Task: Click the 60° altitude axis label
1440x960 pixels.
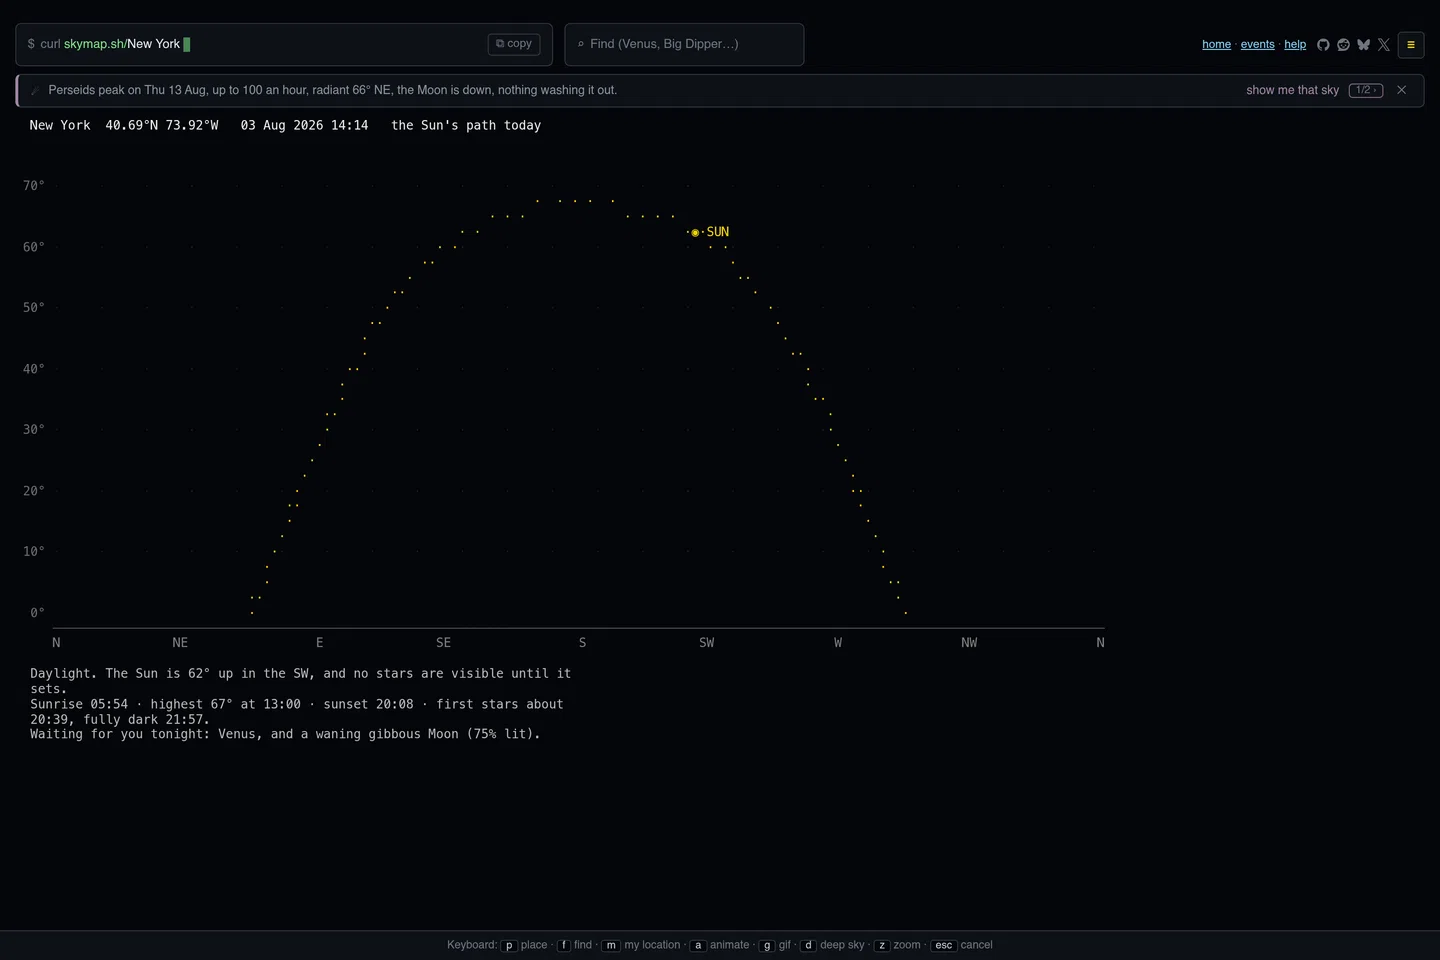Action: pyautogui.click(x=34, y=247)
